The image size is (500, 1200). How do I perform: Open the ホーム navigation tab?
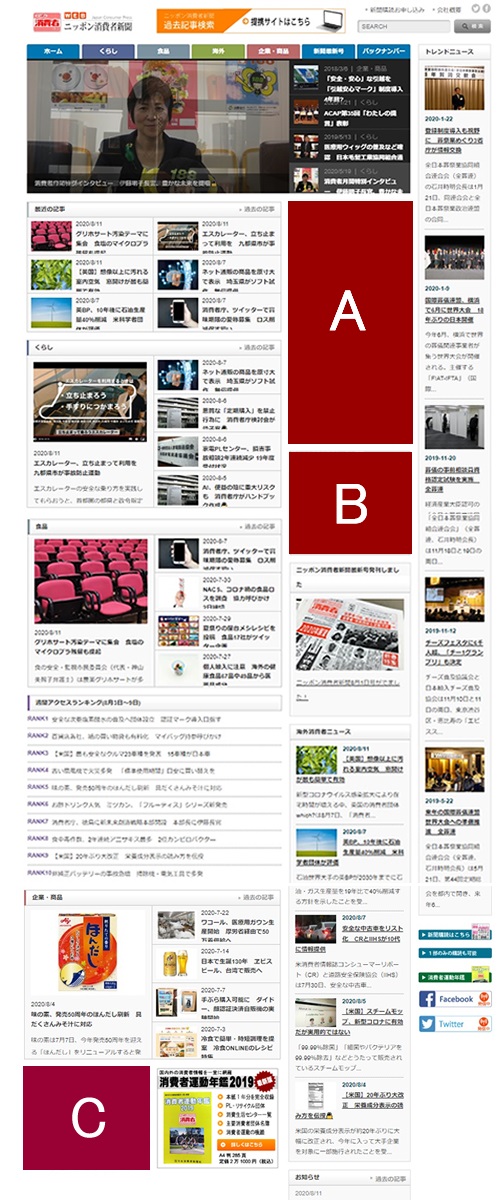point(55,49)
